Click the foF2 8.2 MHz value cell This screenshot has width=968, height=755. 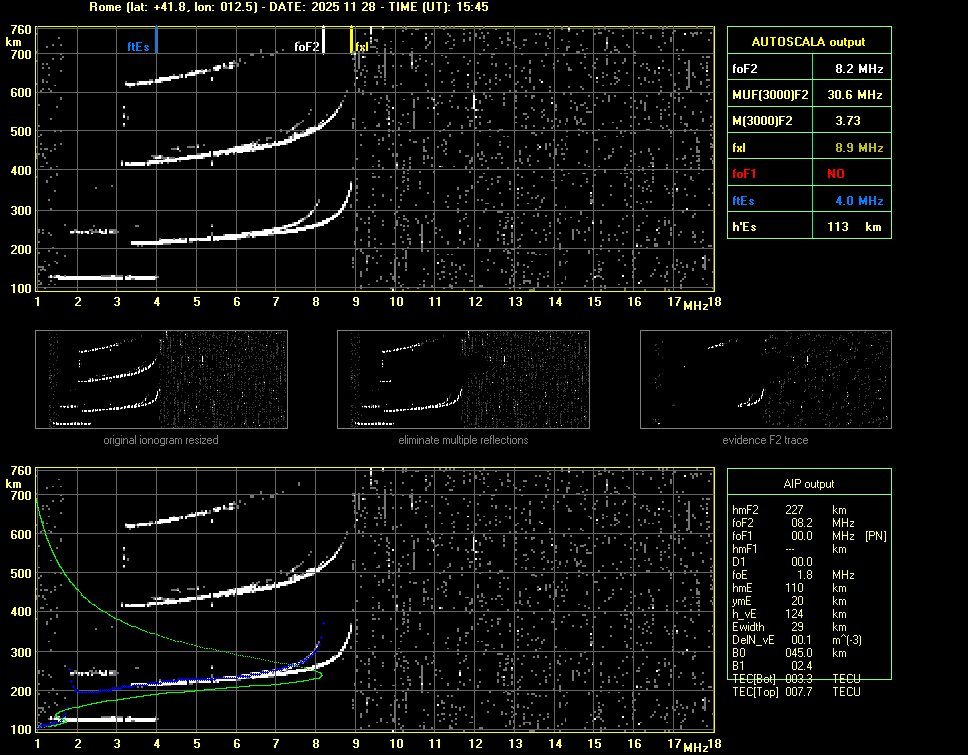[858, 69]
